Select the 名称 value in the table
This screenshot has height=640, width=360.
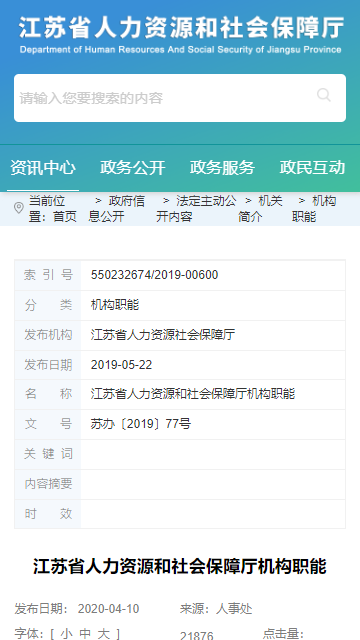pos(193,394)
